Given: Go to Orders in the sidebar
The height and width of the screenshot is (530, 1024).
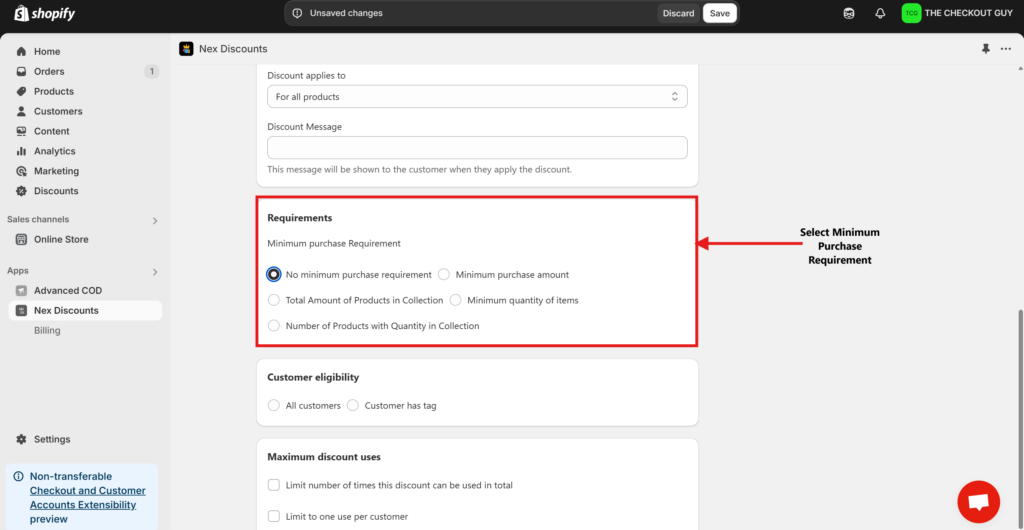Looking at the screenshot, I should 49,71.
